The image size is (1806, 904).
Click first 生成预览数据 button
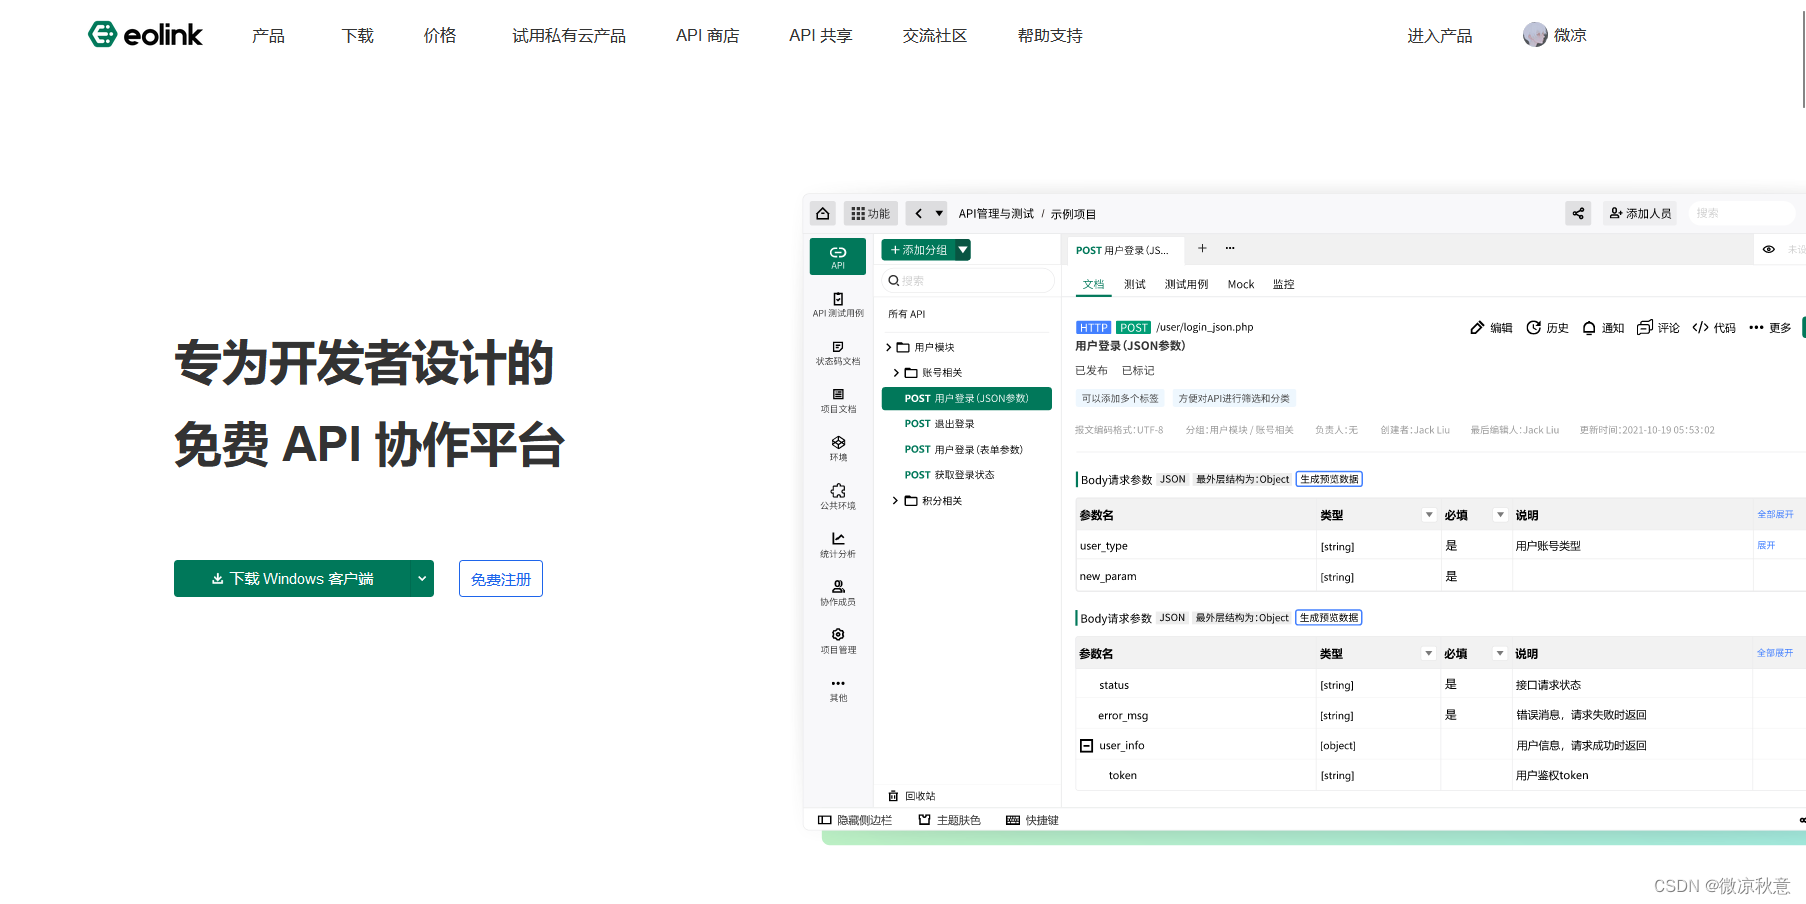point(1329,479)
